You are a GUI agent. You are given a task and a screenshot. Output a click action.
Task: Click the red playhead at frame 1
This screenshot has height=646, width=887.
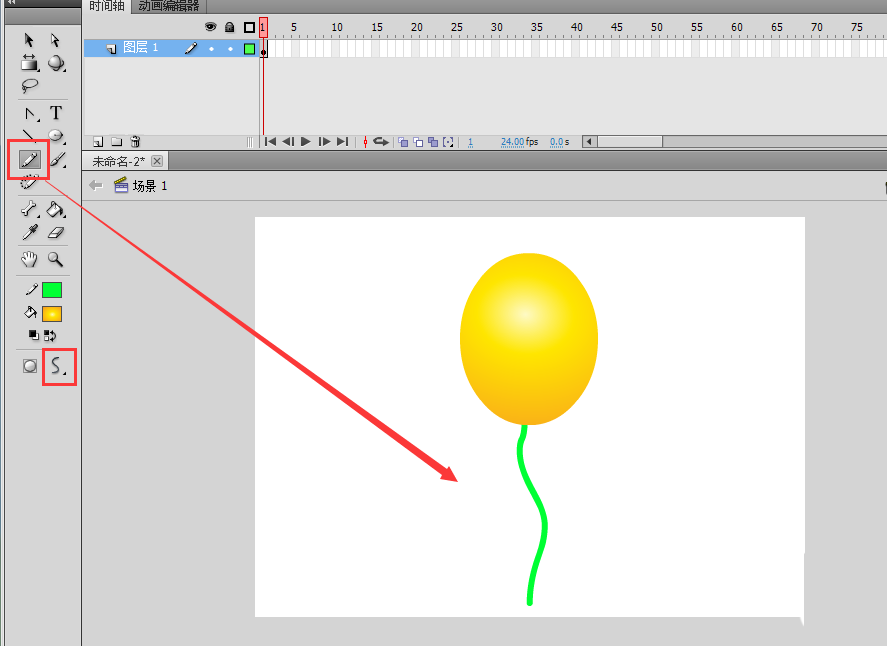263,27
